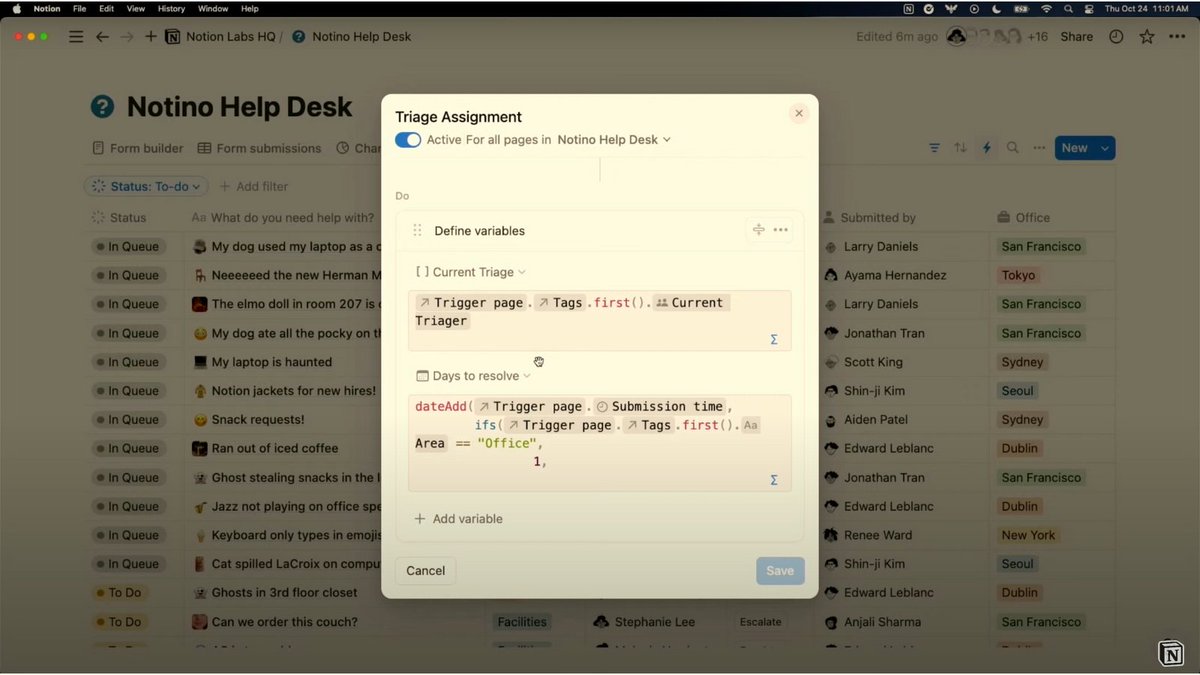The height and width of the screenshot is (675, 1200).
Task: Open row Can we order this couch?
Action: point(284,622)
